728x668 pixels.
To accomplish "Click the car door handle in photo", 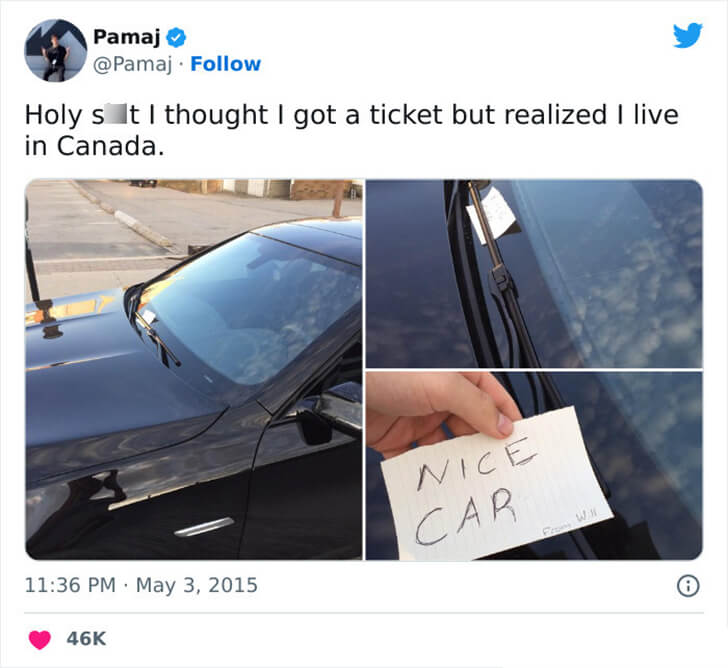I will 204,527.
